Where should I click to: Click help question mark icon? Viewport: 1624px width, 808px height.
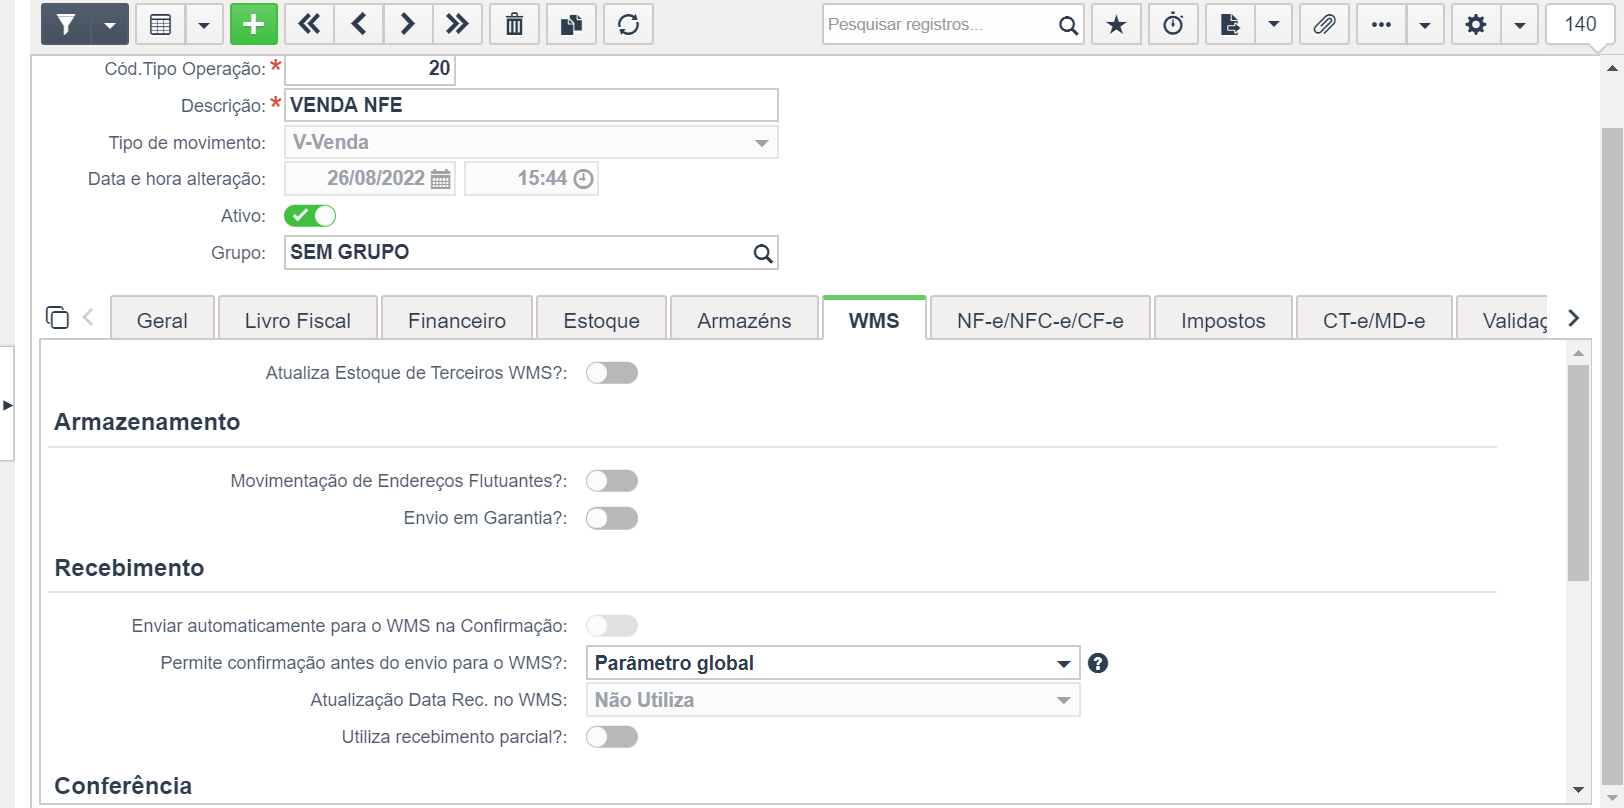[1098, 663]
